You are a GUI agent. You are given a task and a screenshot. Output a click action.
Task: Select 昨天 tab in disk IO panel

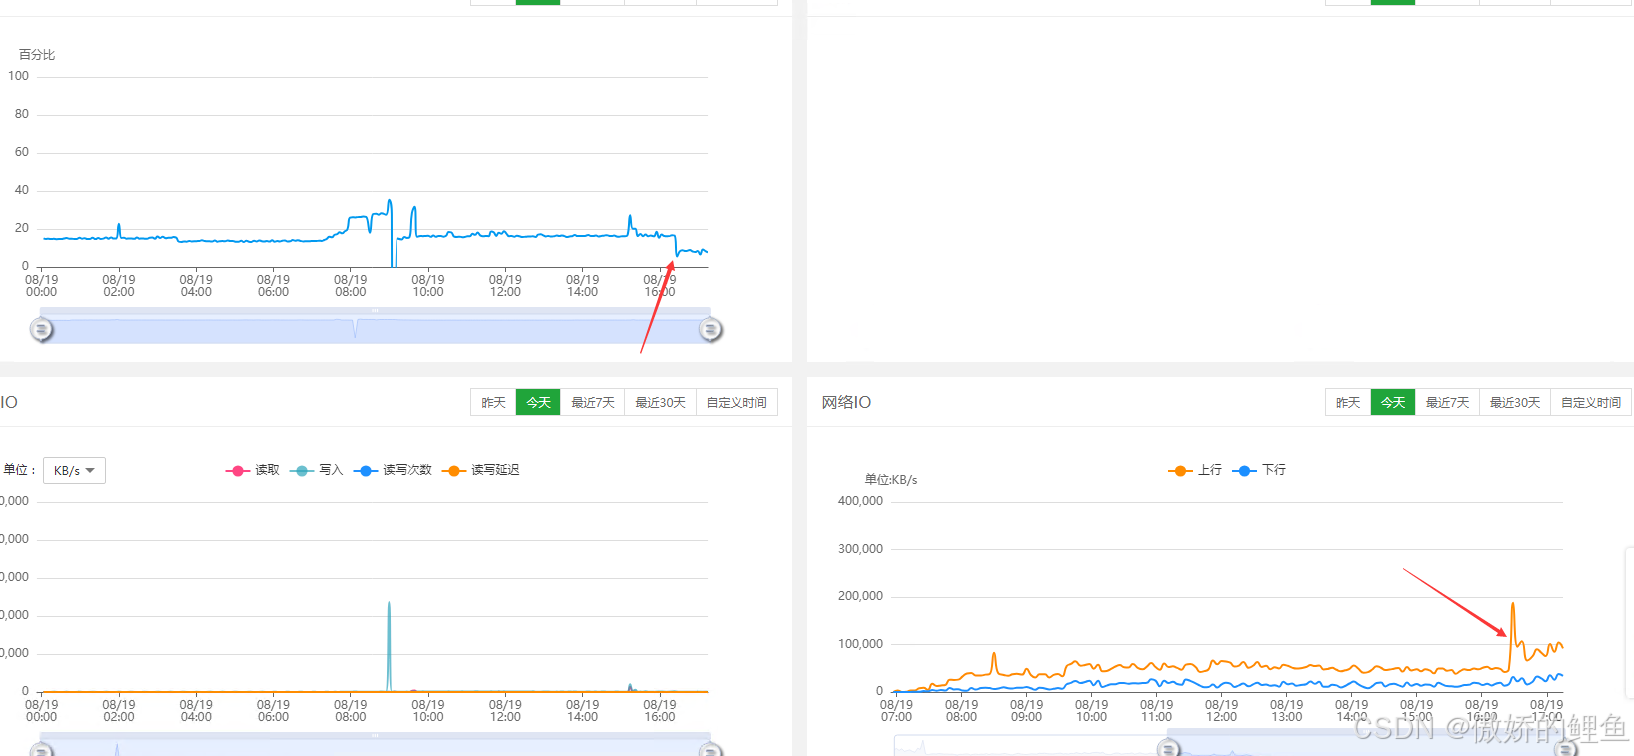tap(493, 402)
